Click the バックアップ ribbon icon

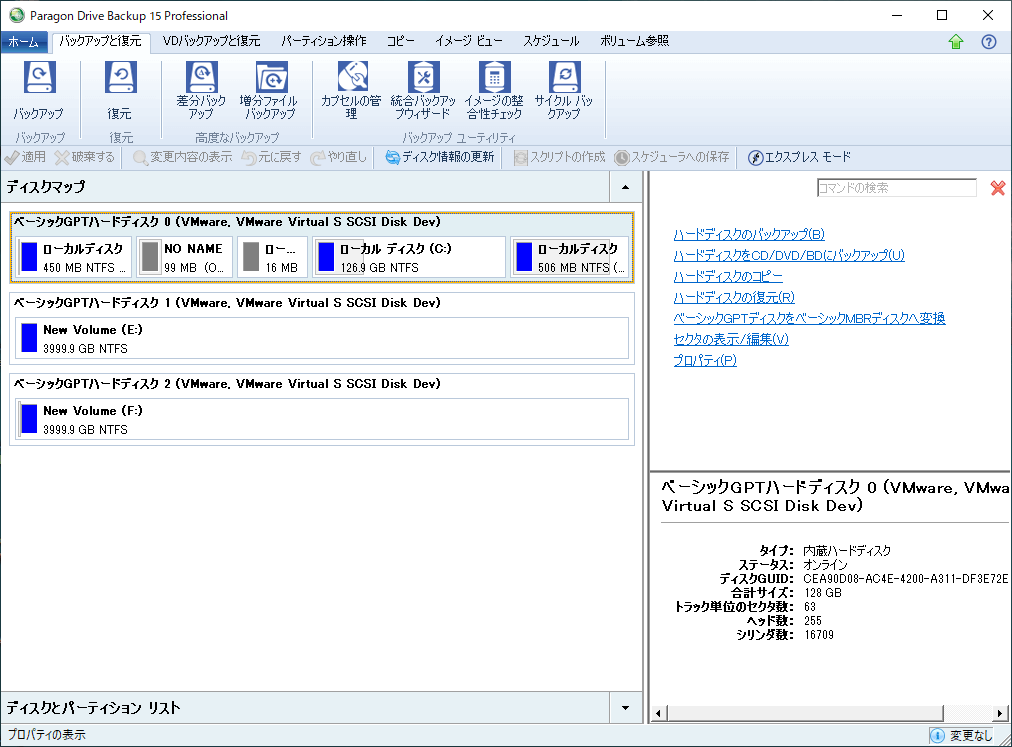[x=39, y=90]
